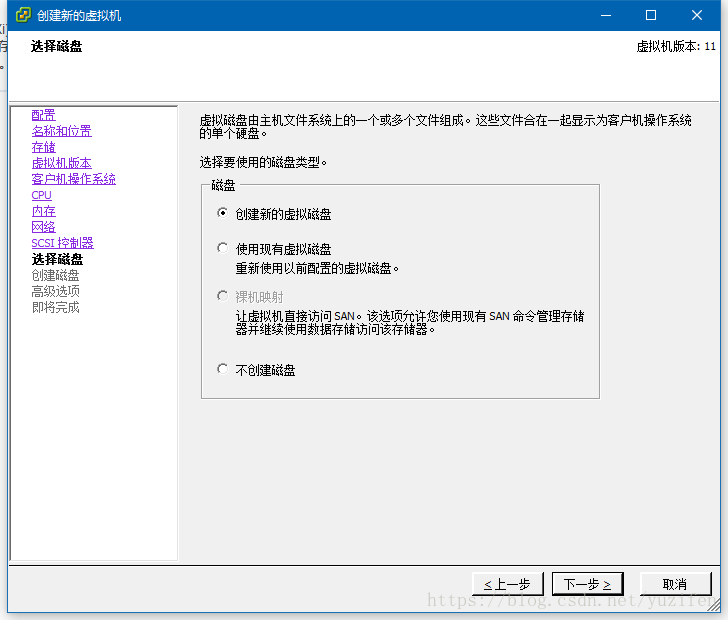The image size is (728, 620).
Task: Open the SCSI 控制器 step link
Action: (x=62, y=243)
